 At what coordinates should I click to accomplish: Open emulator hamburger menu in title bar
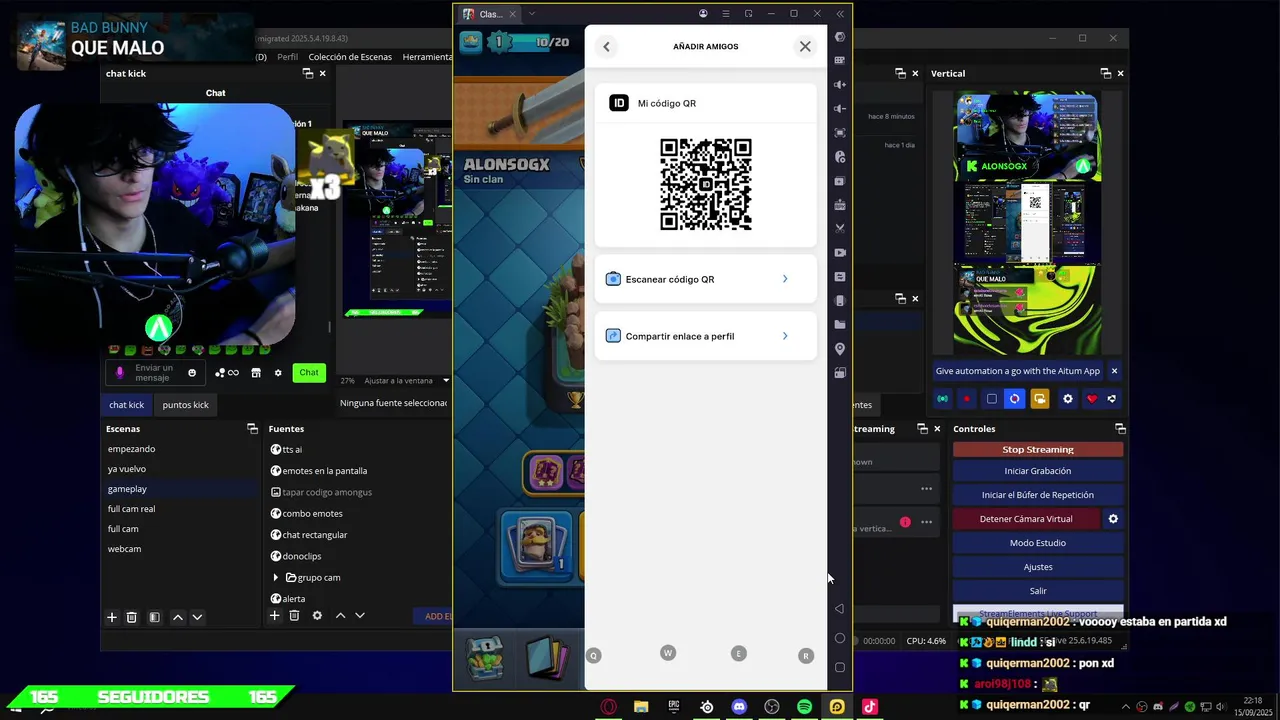(x=726, y=14)
